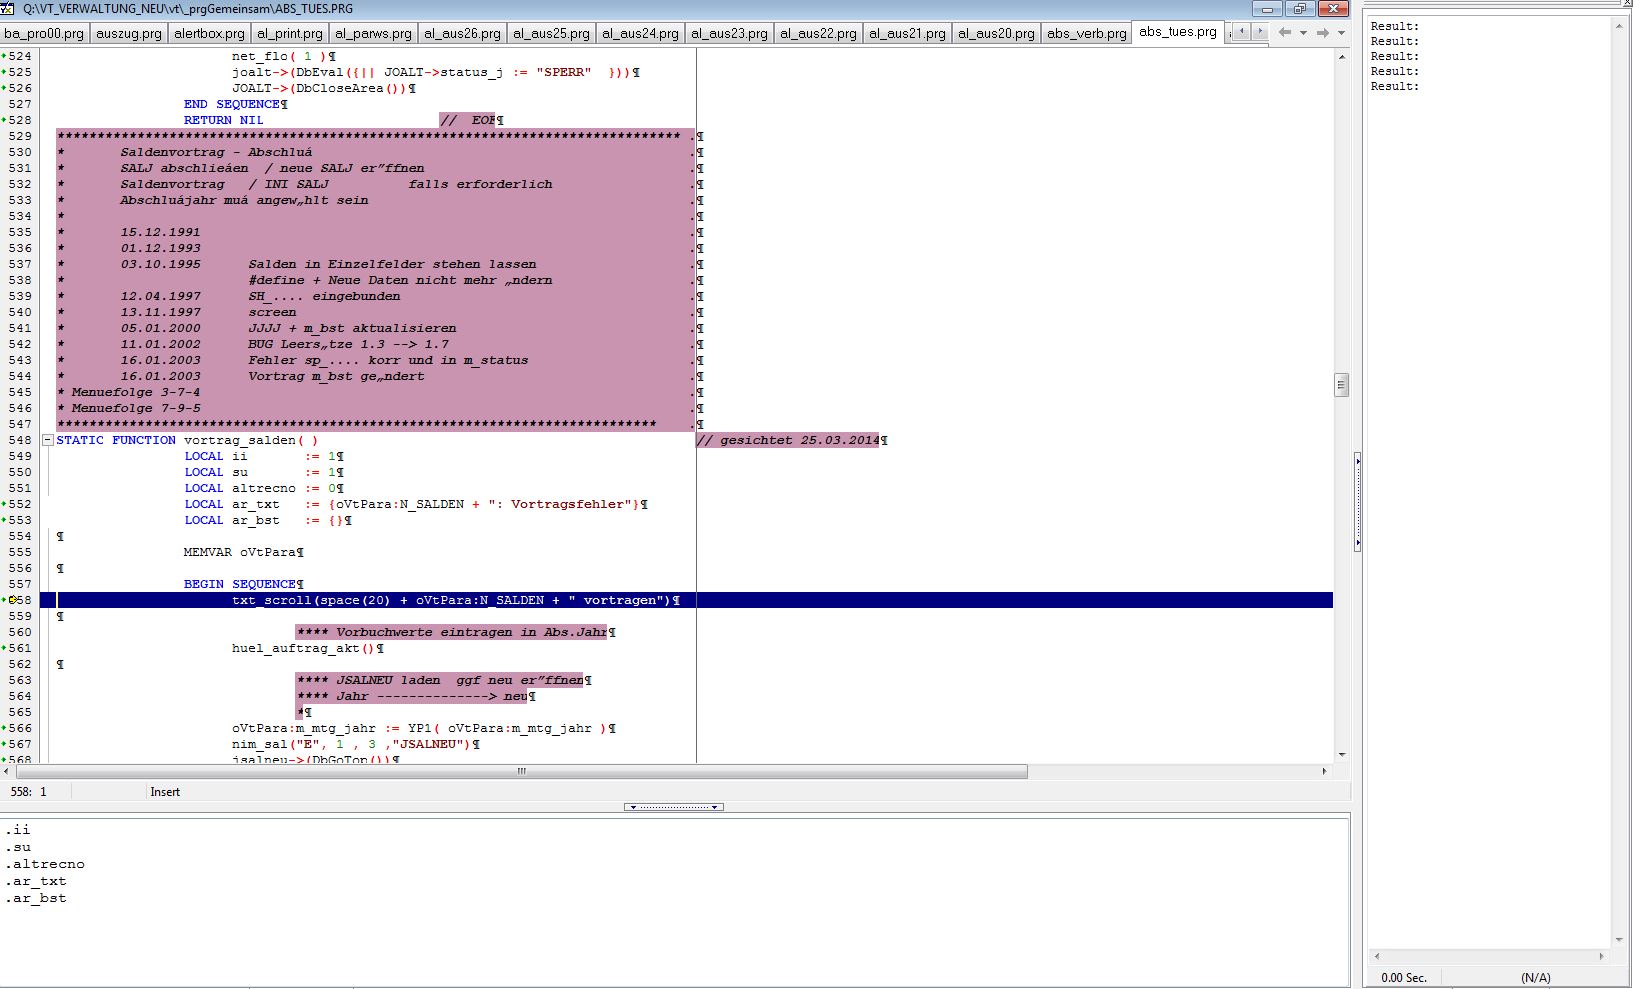Restore down the editor window

click(1299, 9)
